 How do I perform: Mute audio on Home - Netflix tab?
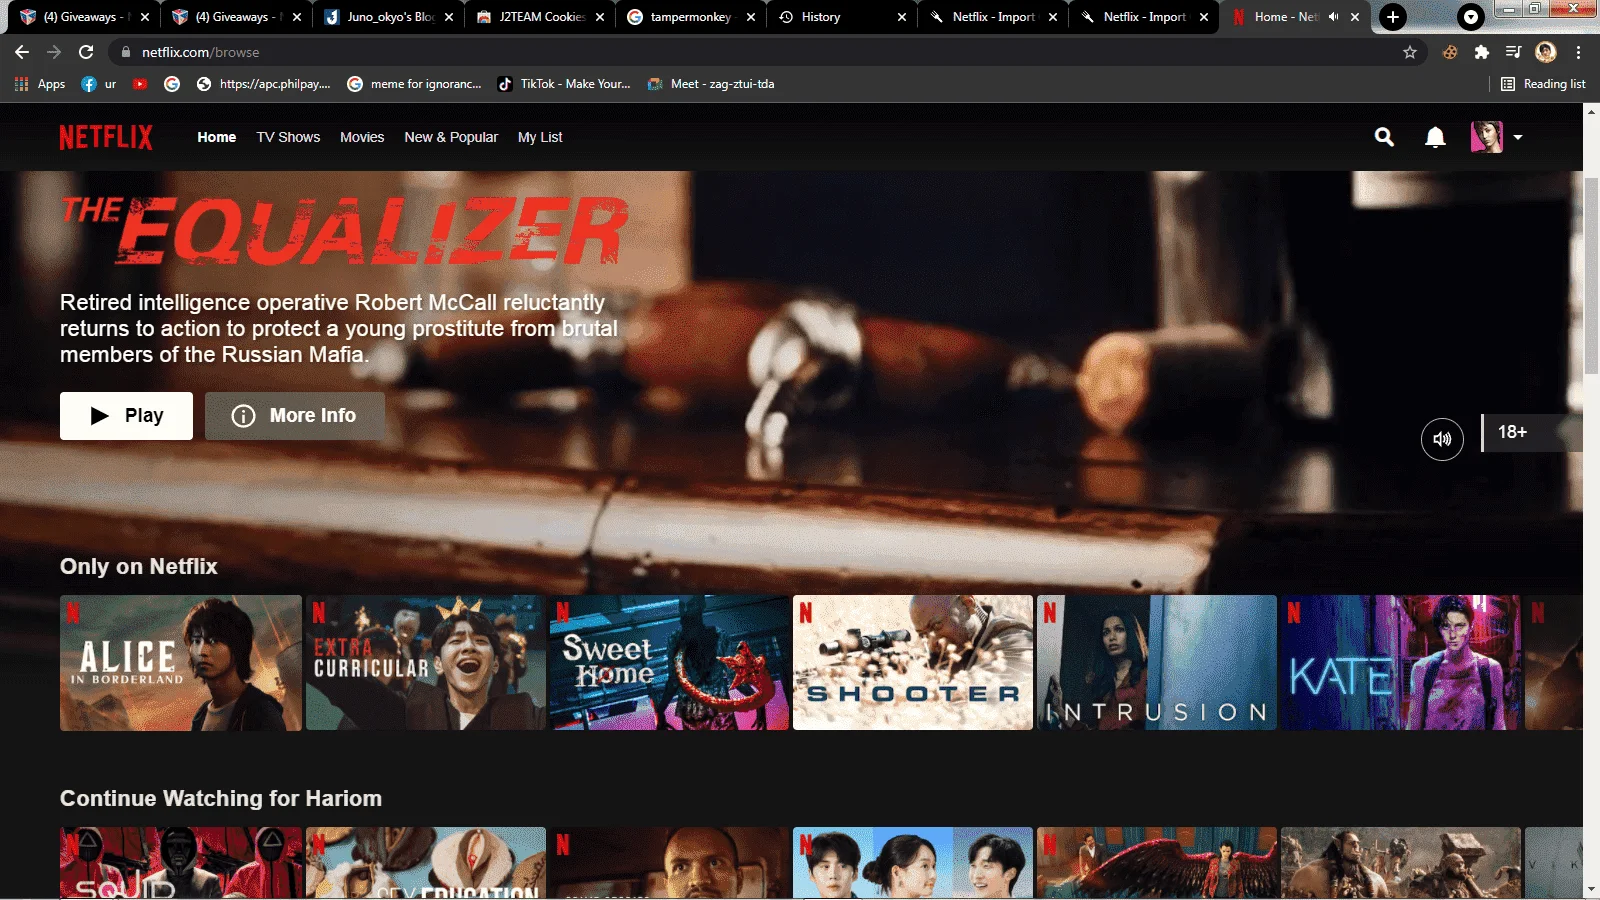coord(1333,17)
